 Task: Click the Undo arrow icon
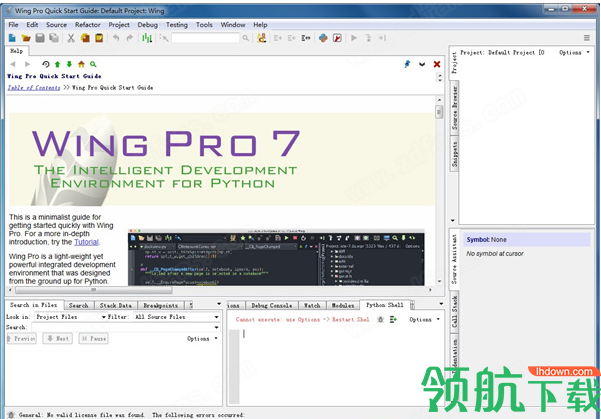[x=116, y=38]
